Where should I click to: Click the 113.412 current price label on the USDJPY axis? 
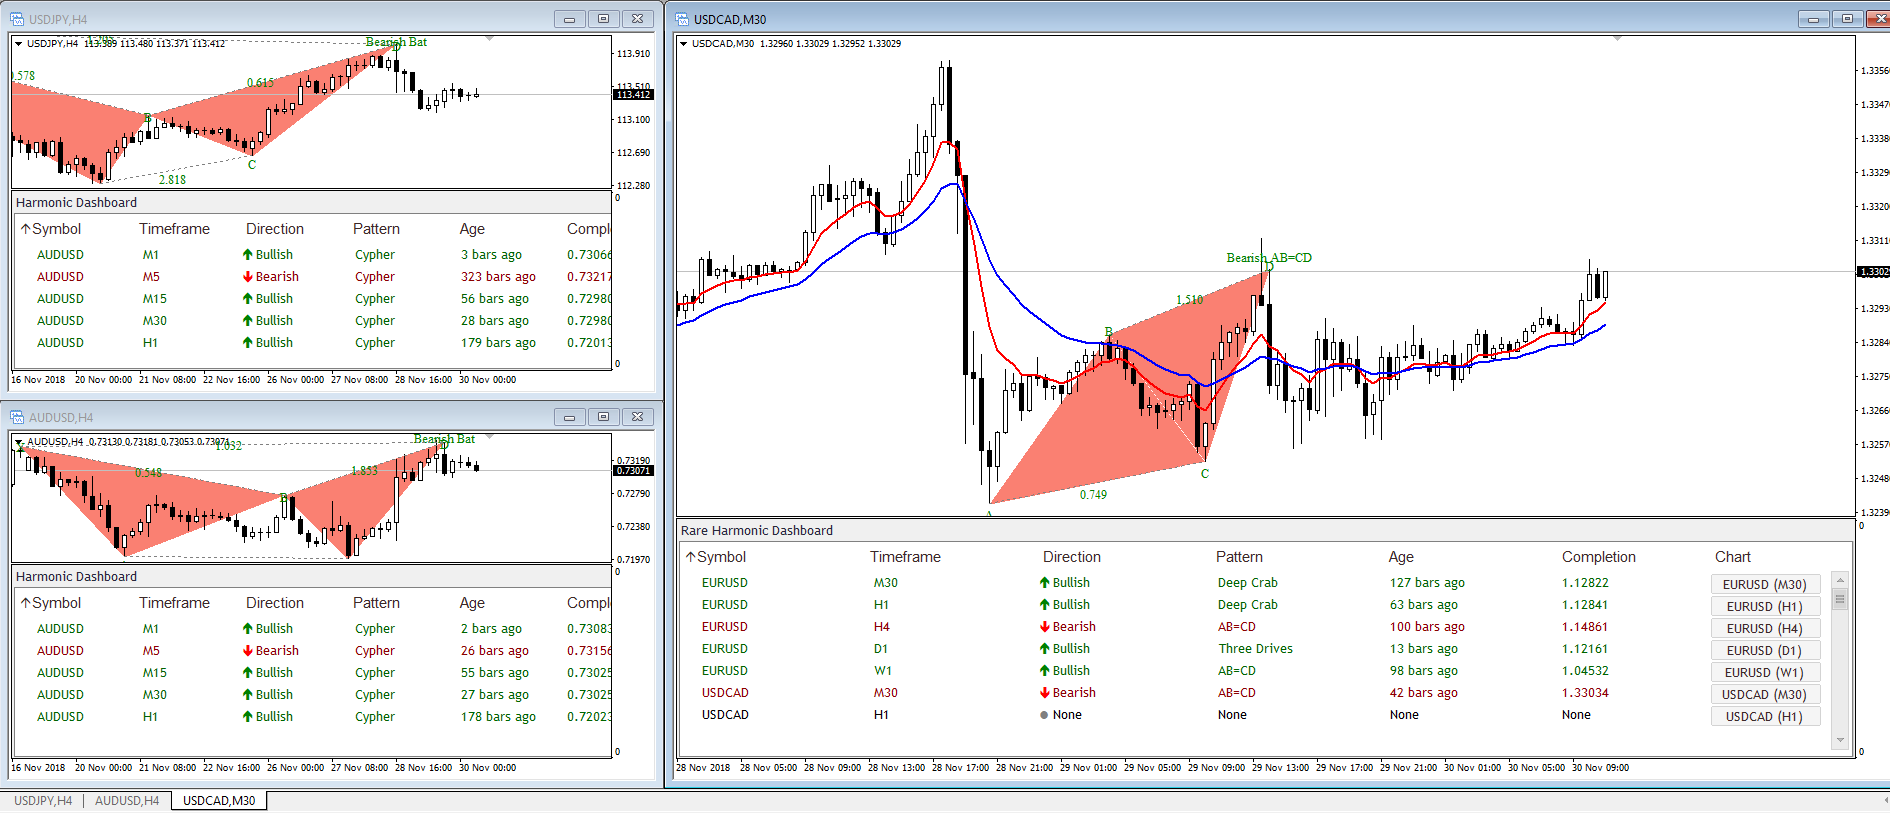[633, 95]
